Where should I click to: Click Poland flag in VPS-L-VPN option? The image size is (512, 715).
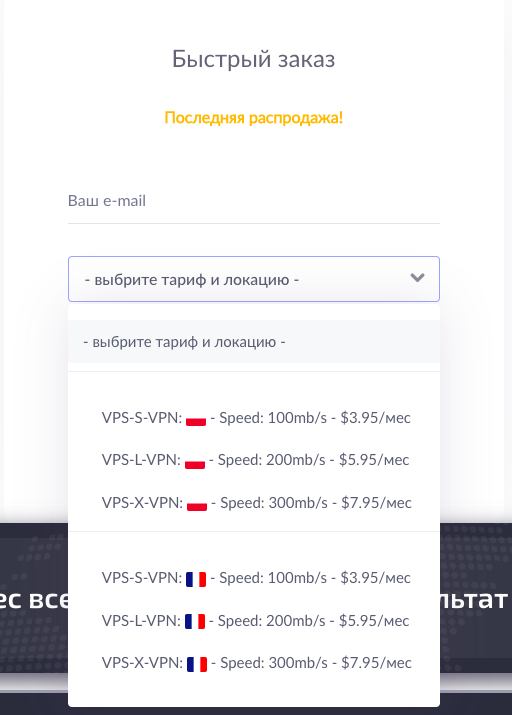[x=195, y=461]
